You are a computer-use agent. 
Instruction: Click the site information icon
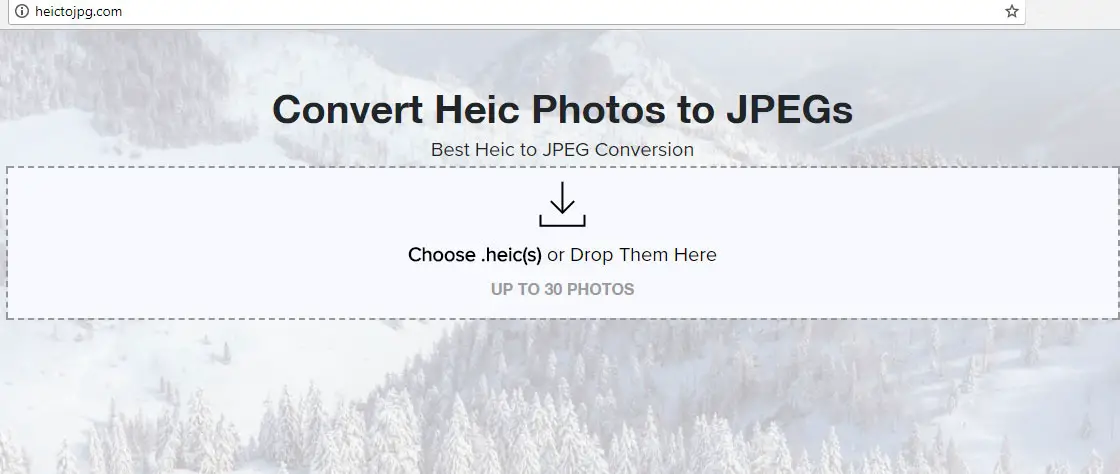tap(22, 12)
